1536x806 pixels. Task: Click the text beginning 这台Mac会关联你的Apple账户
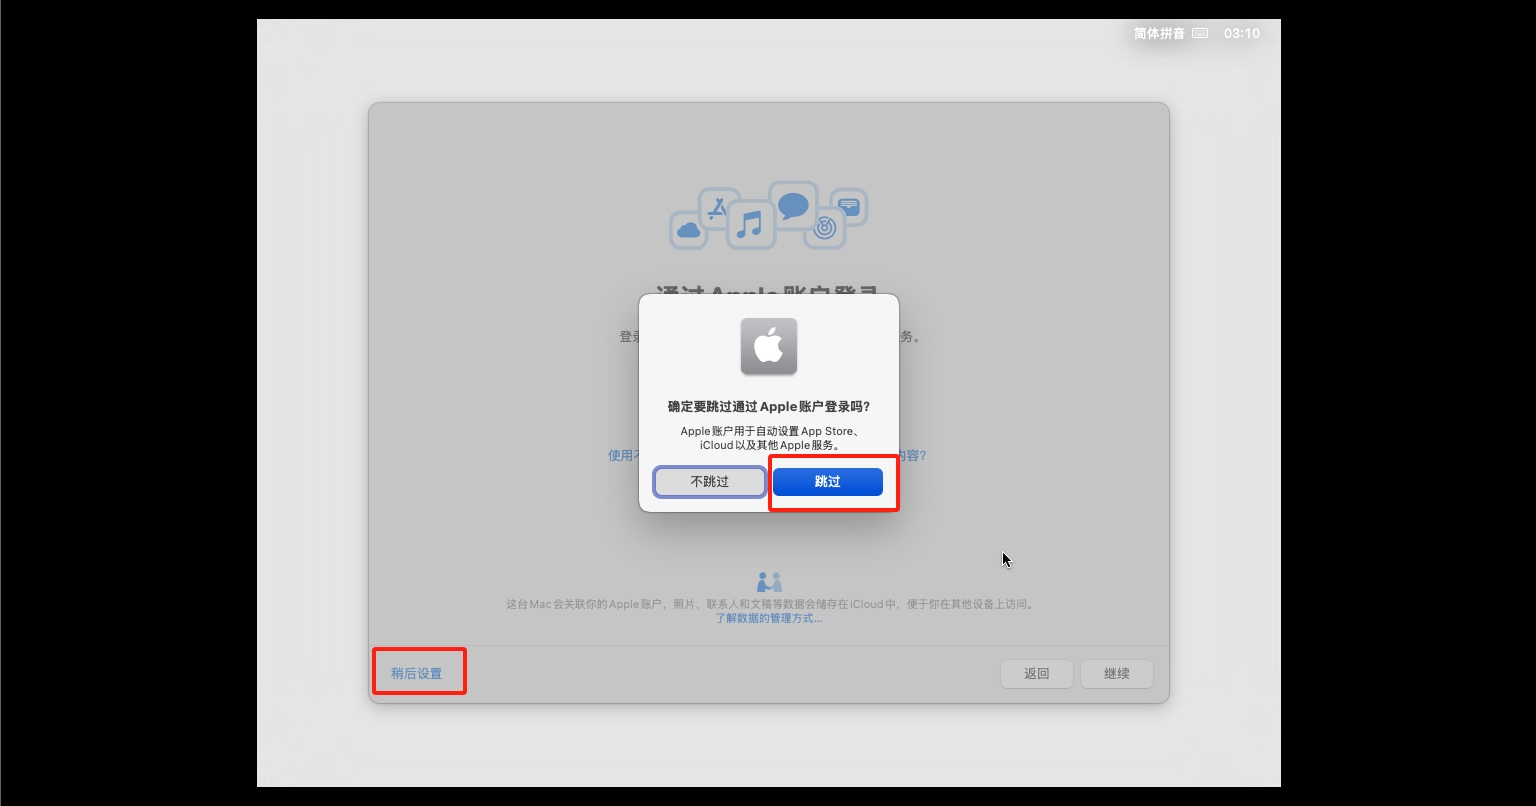[x=769, y=604]
